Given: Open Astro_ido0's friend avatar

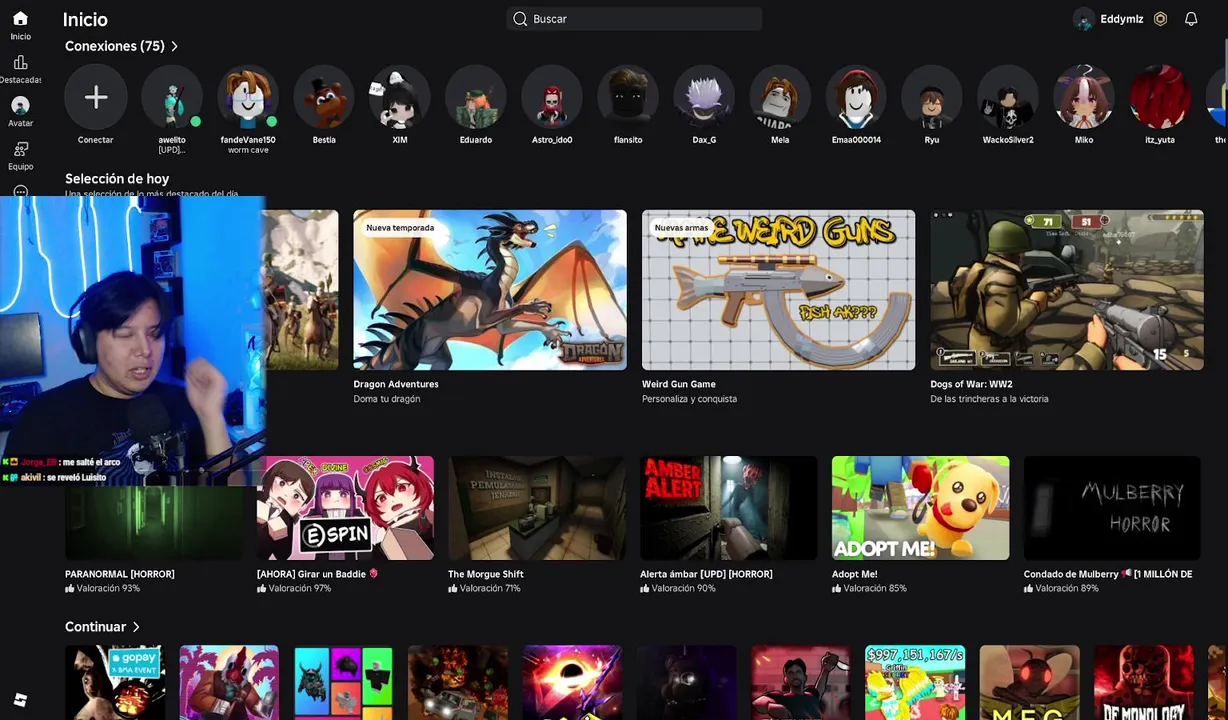Looking at the screenshot, I should (x=552, y=97).
